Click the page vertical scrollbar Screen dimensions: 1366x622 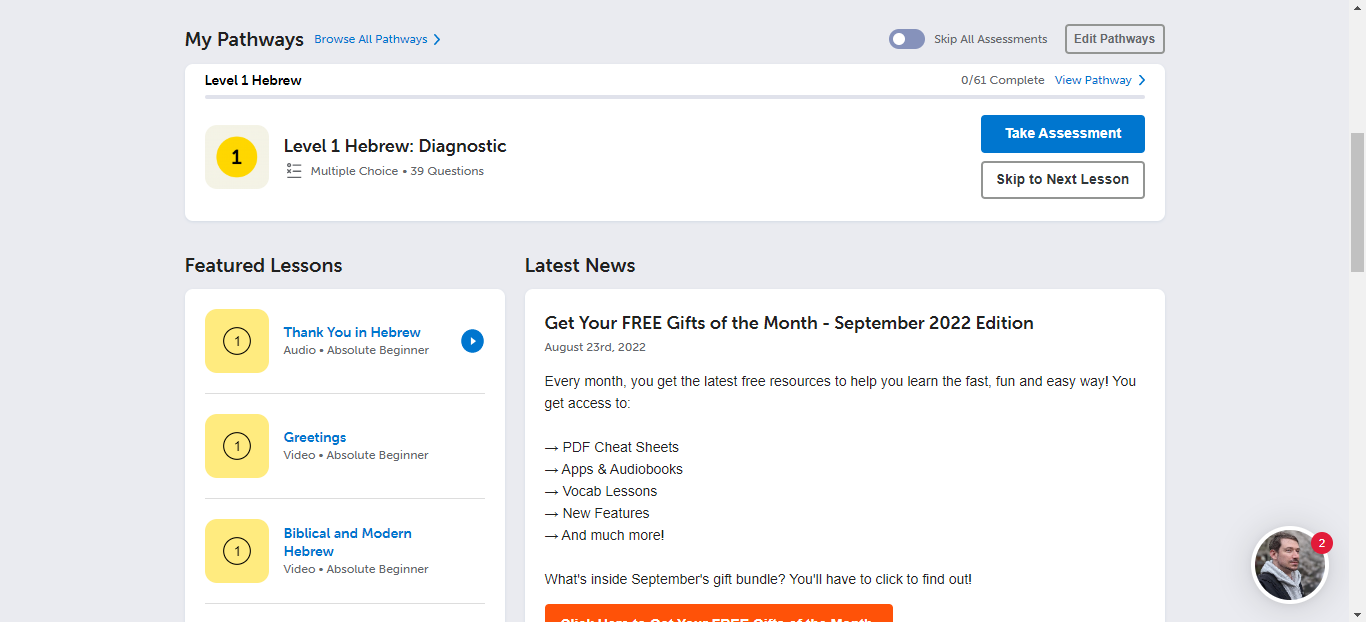pyautogui.click(x=1357, y=200)
